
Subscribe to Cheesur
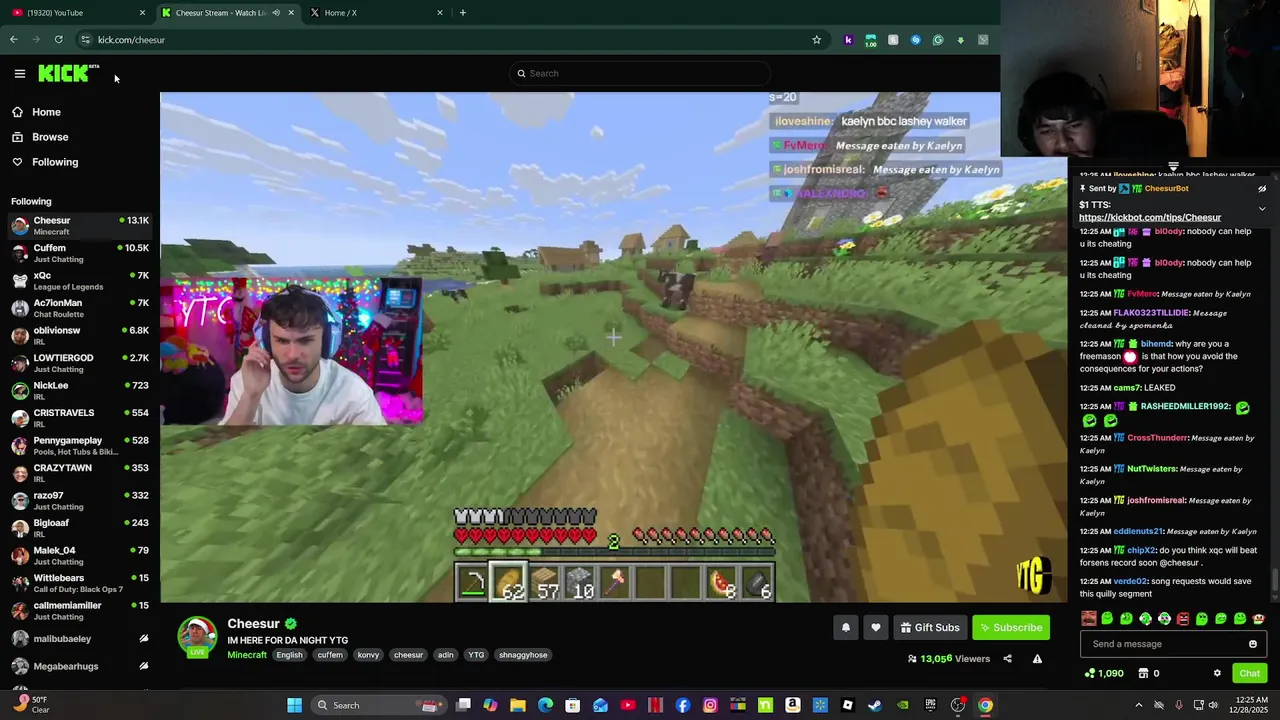(x=1011, y=627)
